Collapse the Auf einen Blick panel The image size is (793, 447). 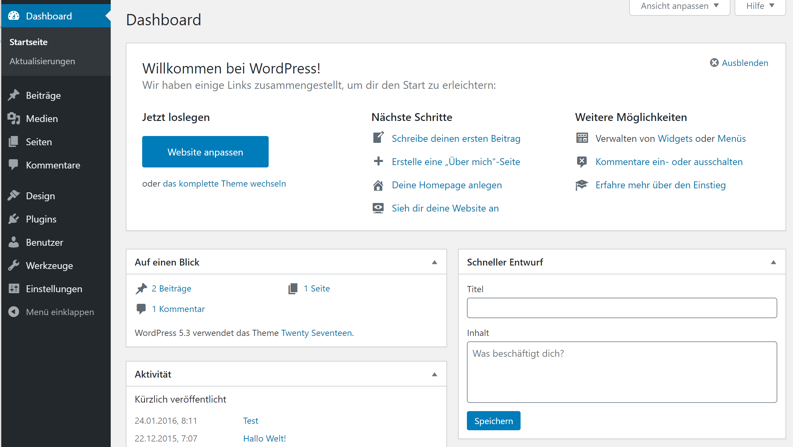pos(434,262)
